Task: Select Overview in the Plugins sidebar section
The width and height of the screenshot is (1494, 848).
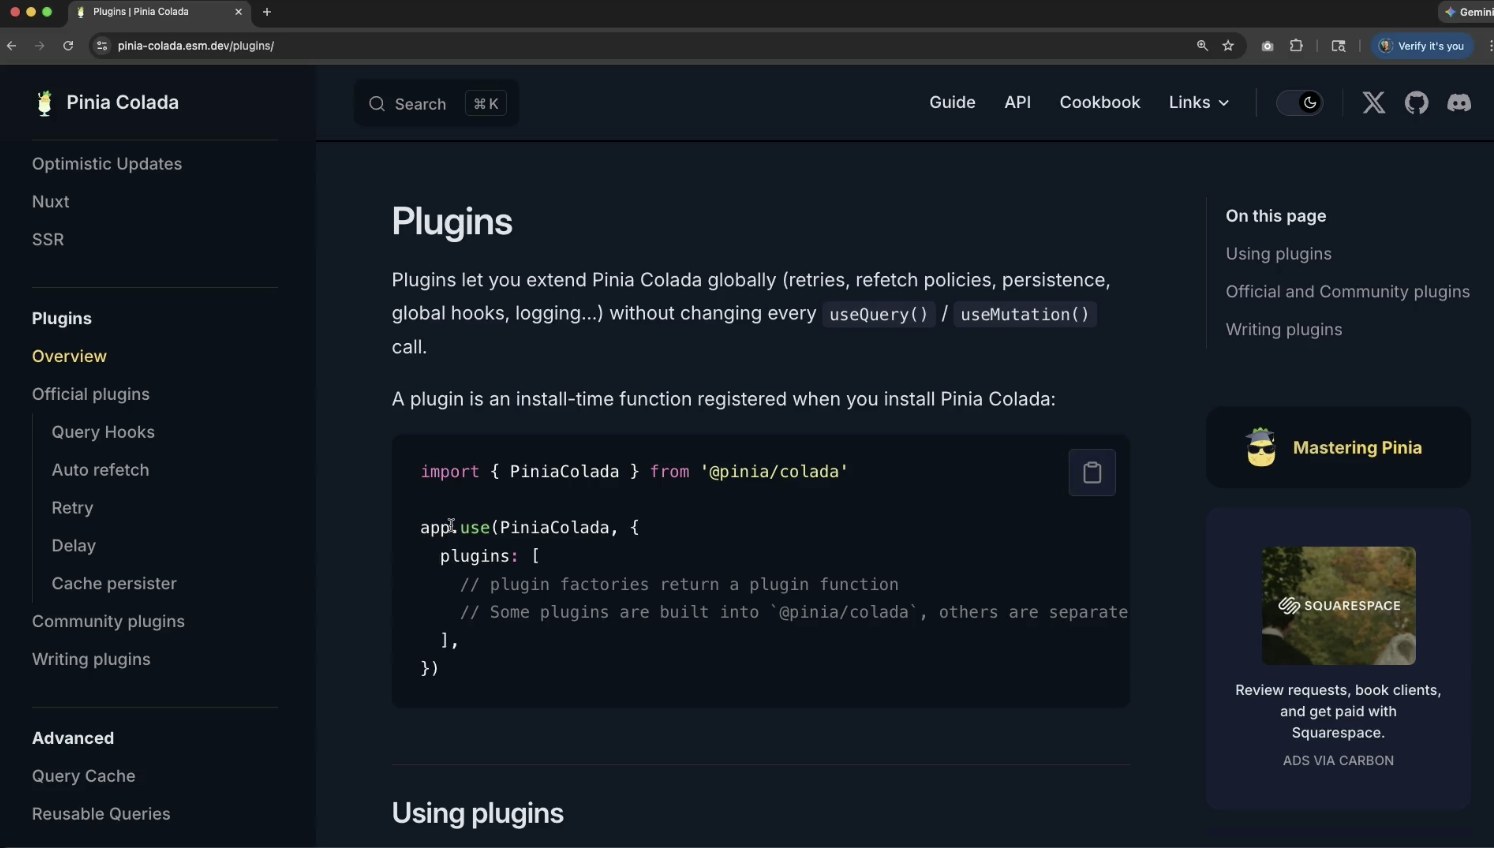Action: [x=69, y=356]
